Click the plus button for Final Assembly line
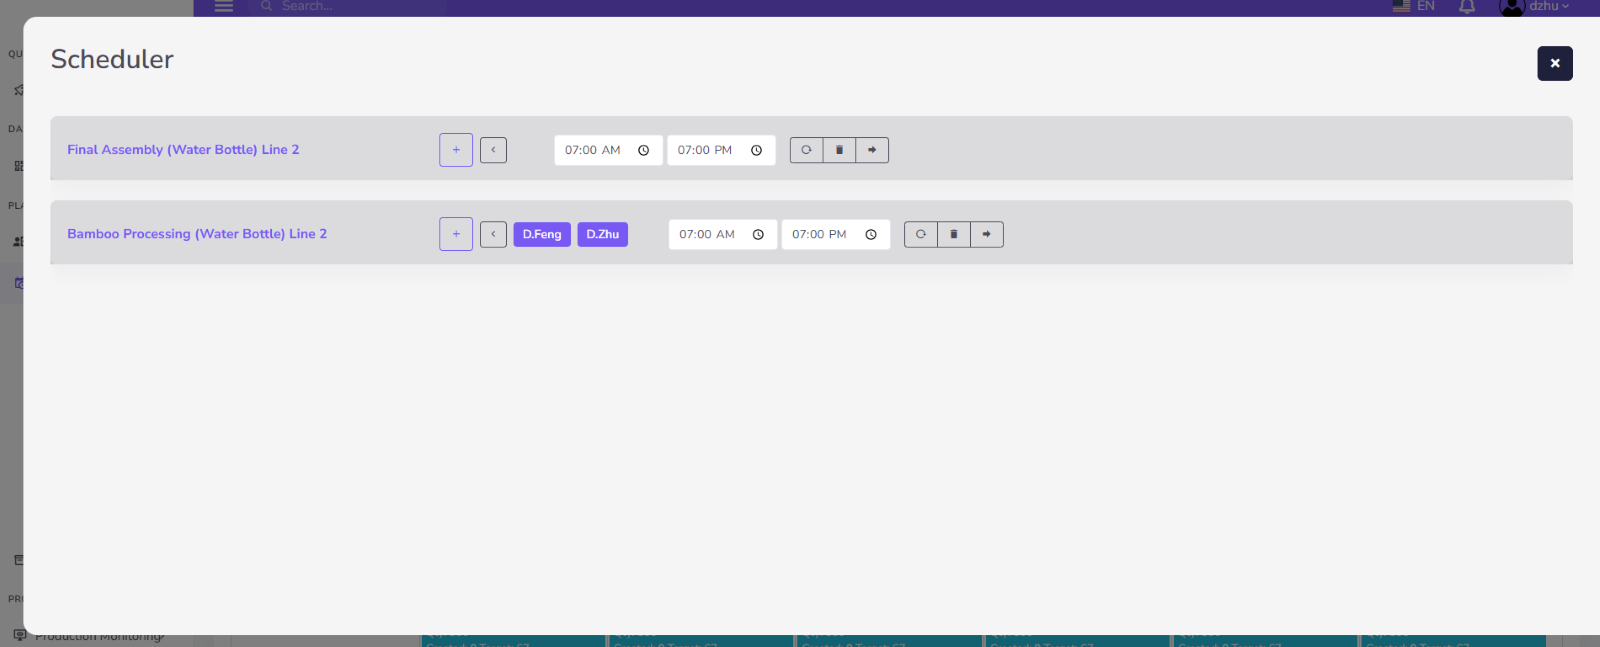Screen dimensions: 1600x647 tap(456, 150)
